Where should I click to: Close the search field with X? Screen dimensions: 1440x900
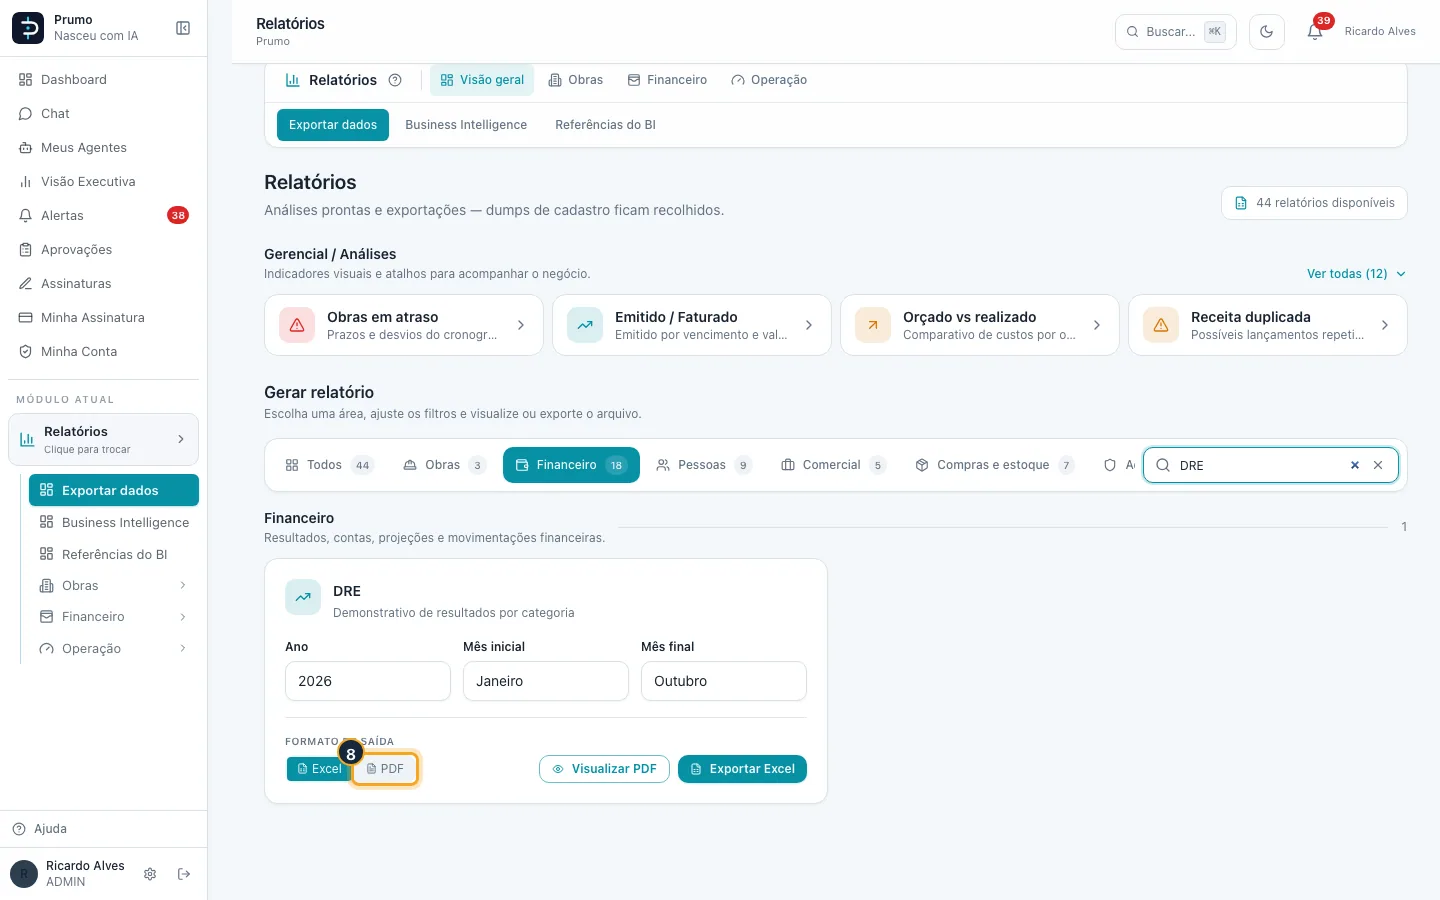tap(1378, 465)
